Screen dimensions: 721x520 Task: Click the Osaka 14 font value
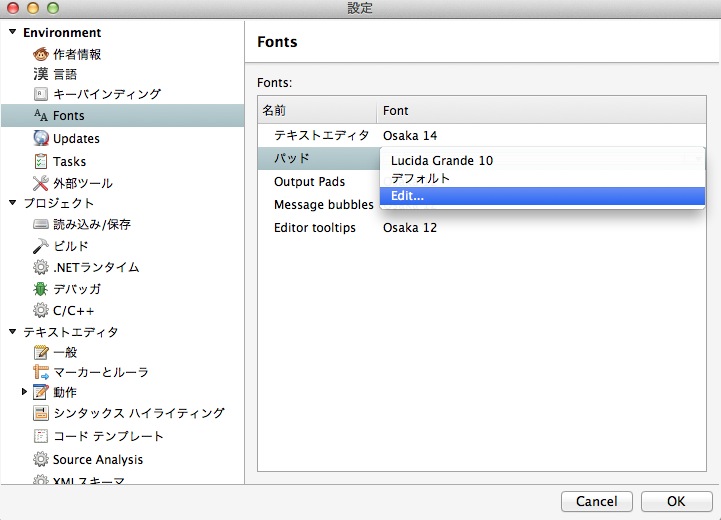click(x=410, y=136)
